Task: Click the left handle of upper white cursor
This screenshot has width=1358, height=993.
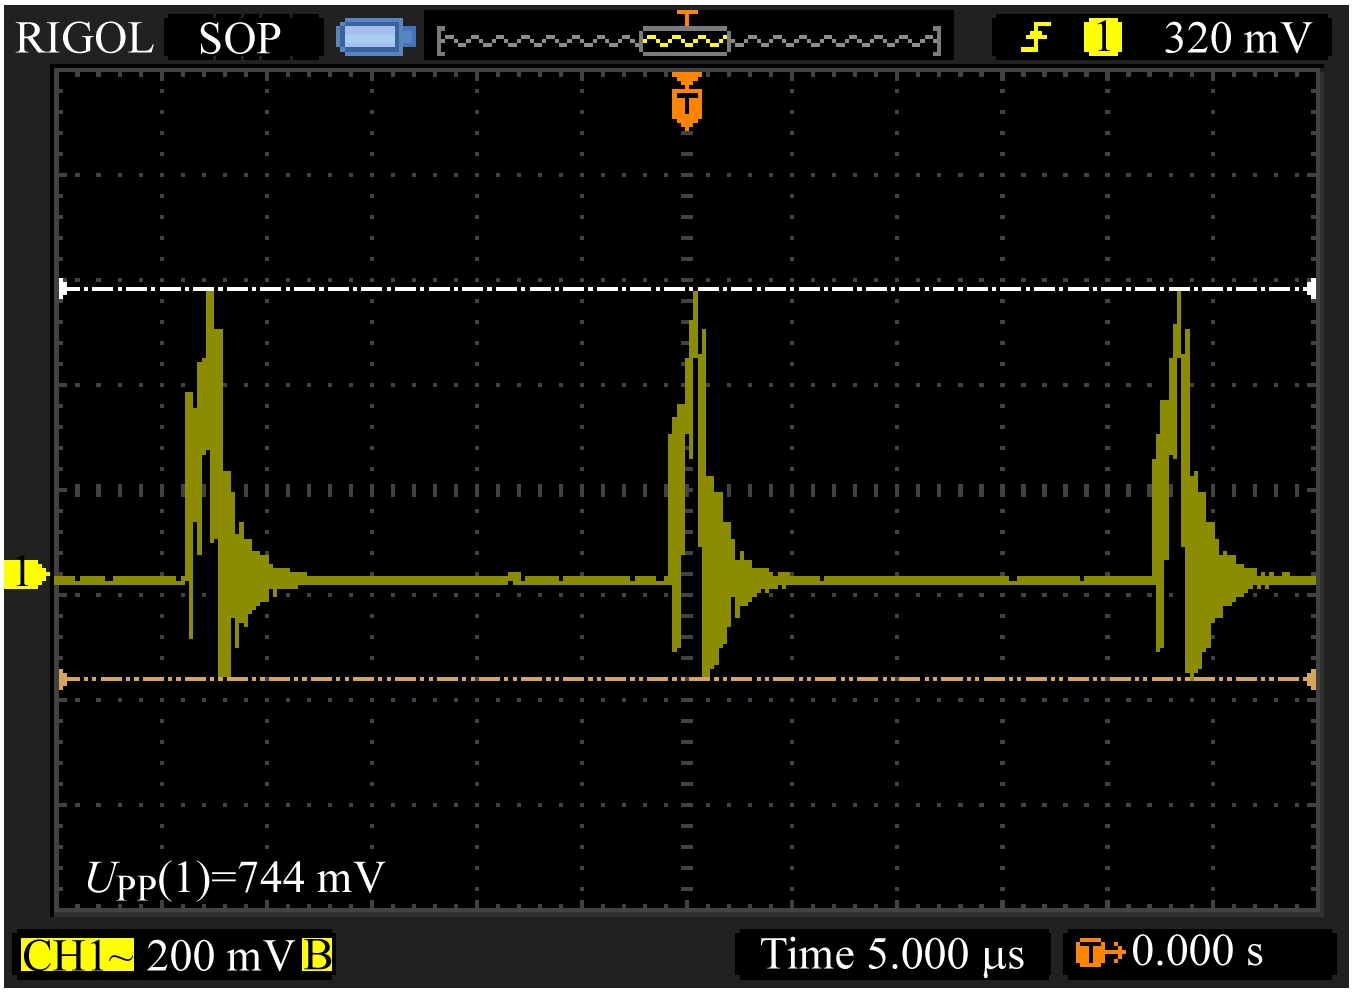Action: pos(63,289)
